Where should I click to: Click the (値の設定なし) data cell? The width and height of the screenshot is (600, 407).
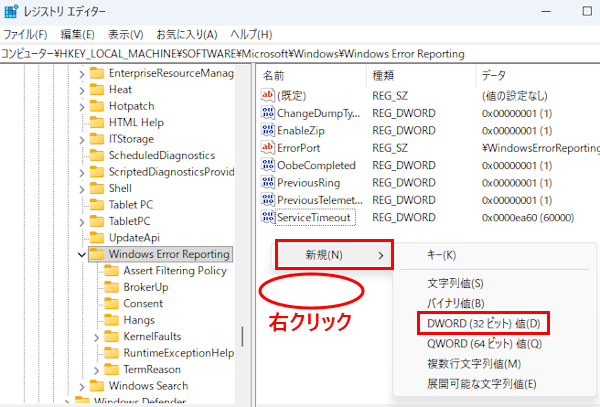514,96
